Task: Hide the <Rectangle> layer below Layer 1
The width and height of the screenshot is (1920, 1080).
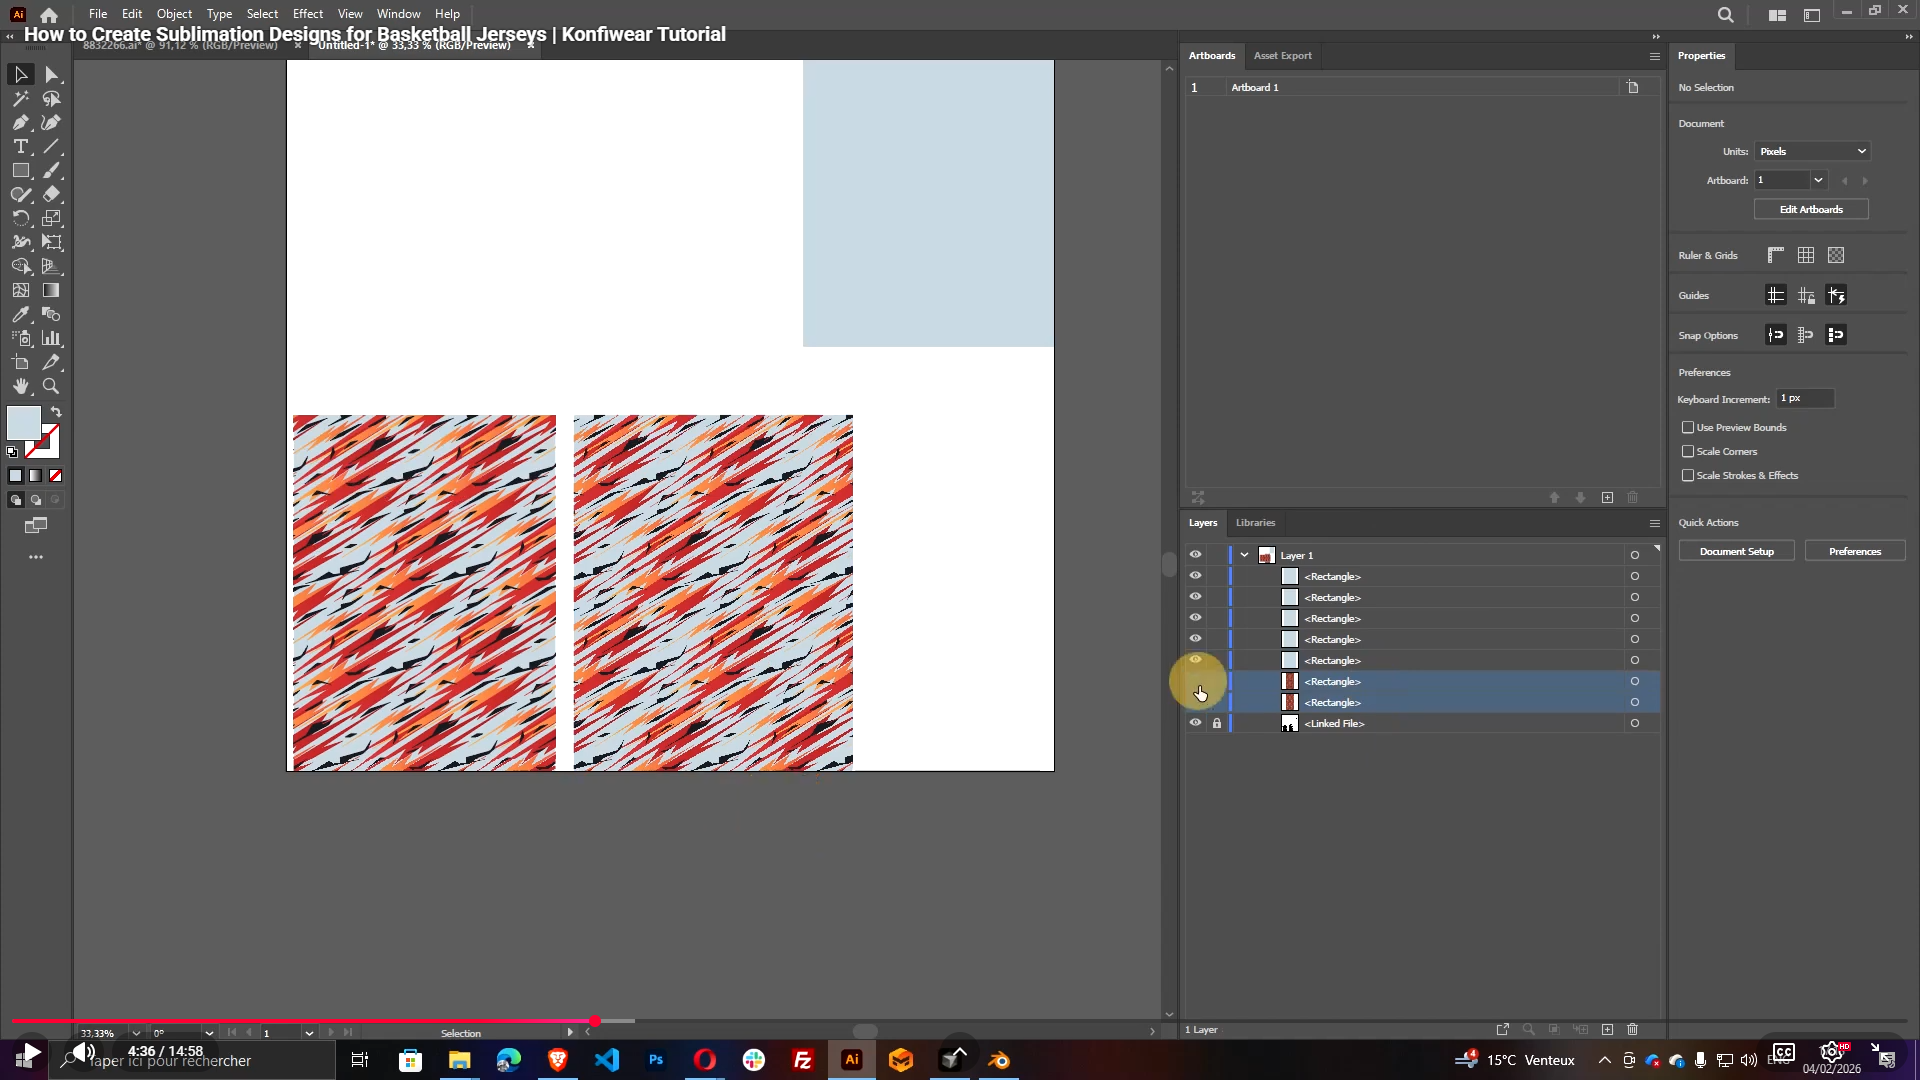Action: coord(1195,575)
